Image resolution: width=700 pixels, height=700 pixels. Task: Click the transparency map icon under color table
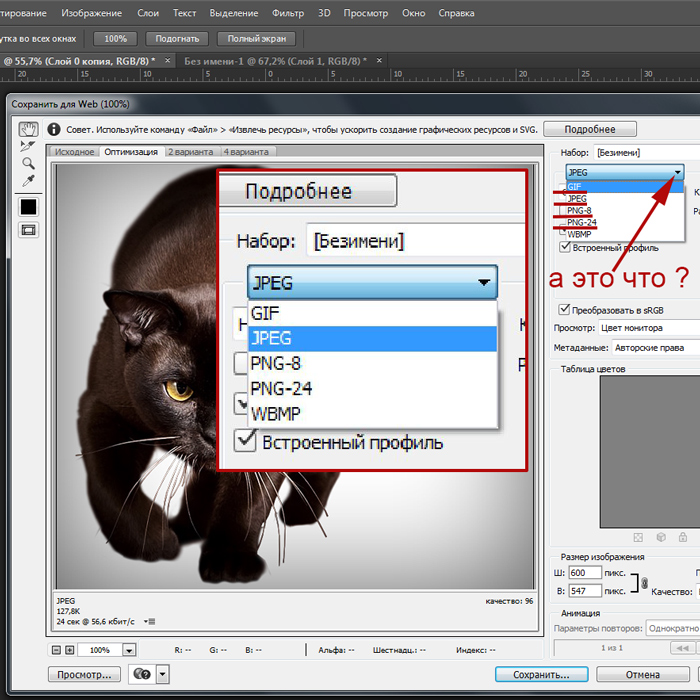[x=638, y=537]
